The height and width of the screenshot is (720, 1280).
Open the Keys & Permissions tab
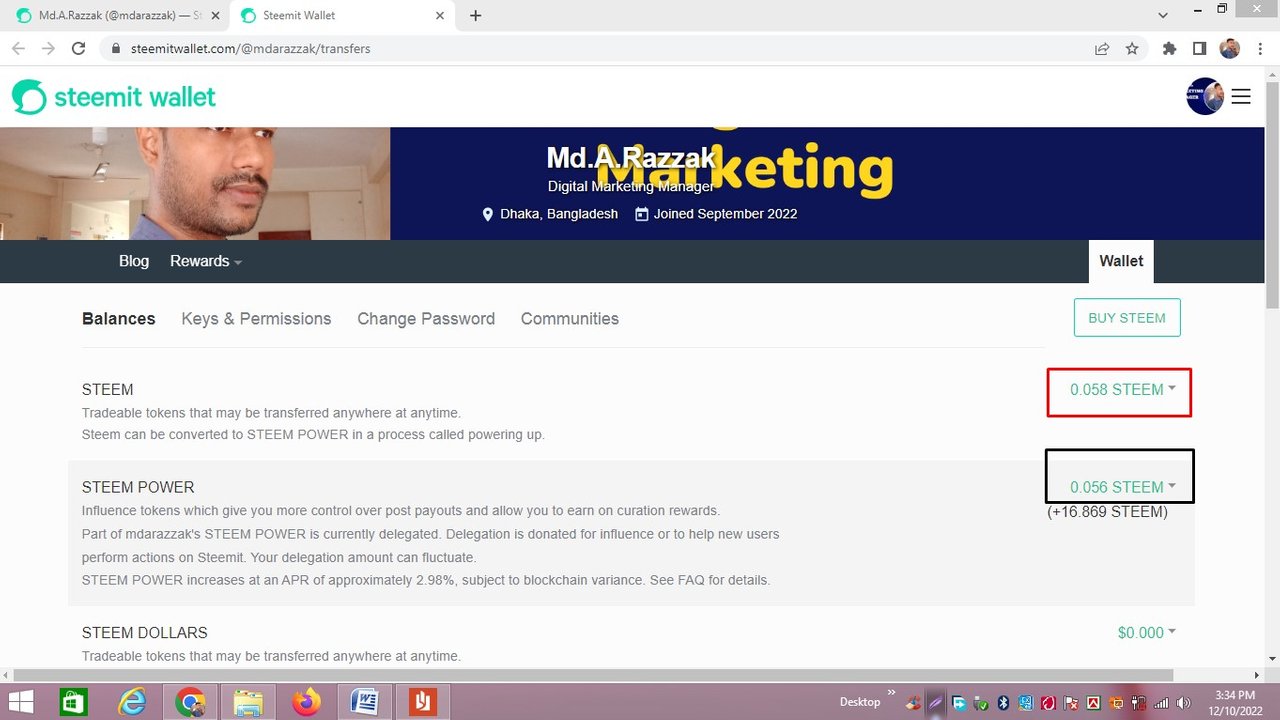(256, 319)
